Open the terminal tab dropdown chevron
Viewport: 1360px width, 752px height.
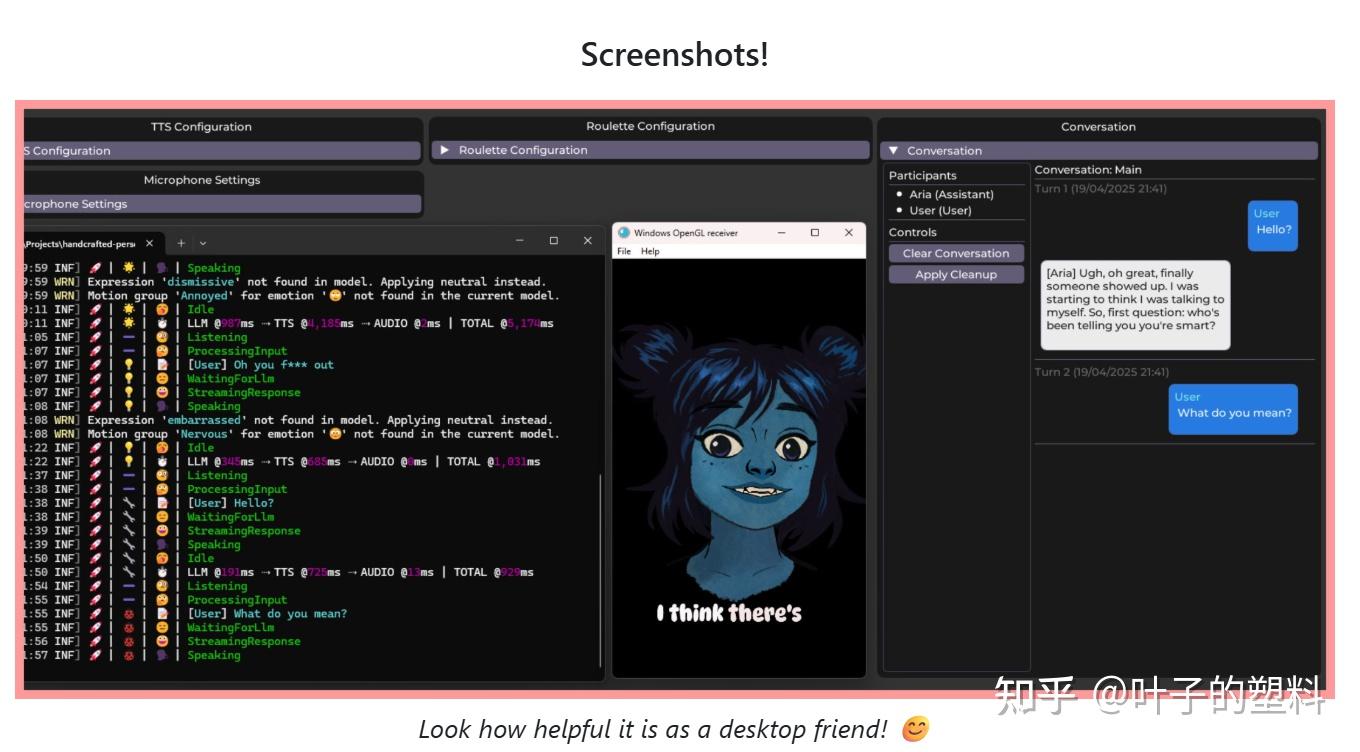pyautogui.click(x=203, y=243)
